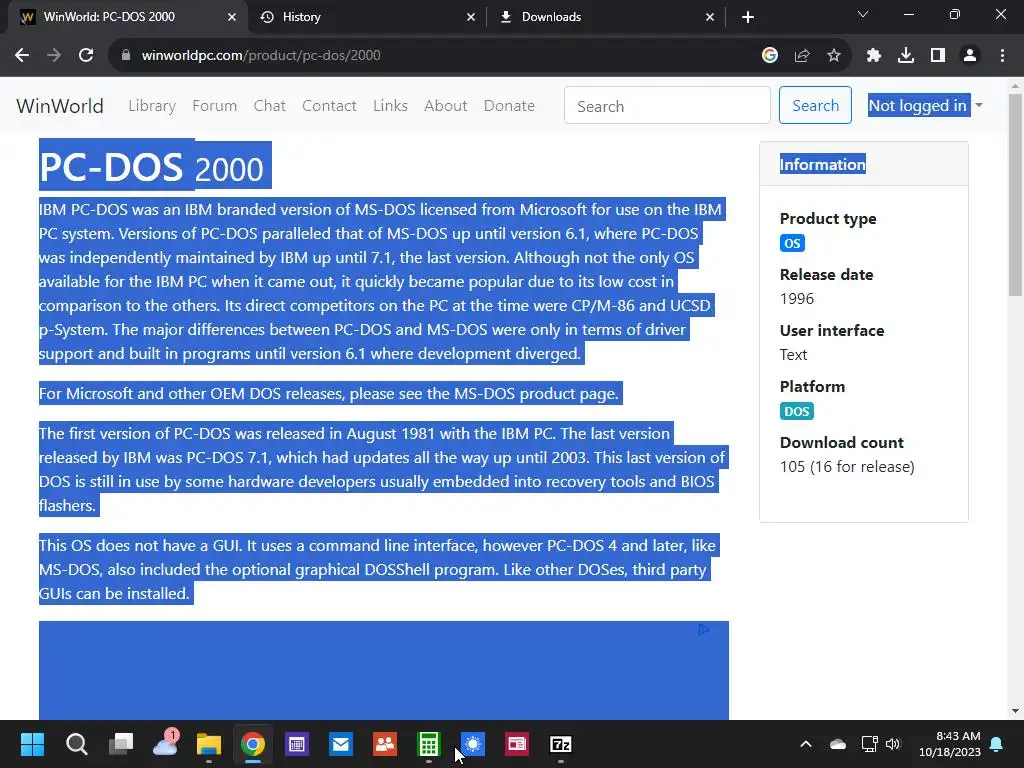The height and width of the screenshot is (768, 1024).
Task: Open the Chrome profile avatar
Action: 970,56
